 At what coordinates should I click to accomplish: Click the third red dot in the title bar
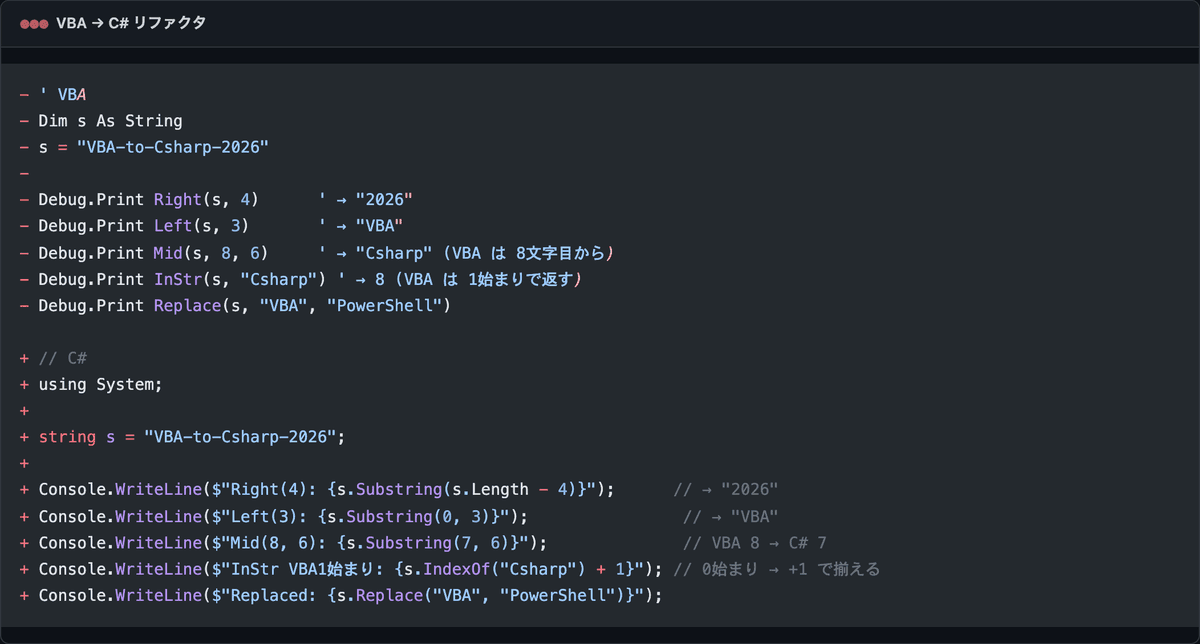tap(43, 23)
